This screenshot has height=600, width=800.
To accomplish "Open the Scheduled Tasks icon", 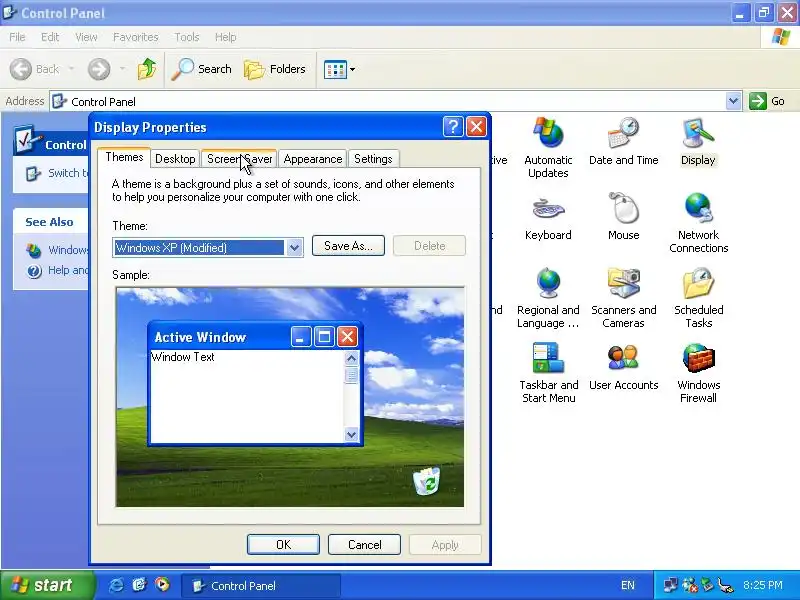I will tap(698, 298).
